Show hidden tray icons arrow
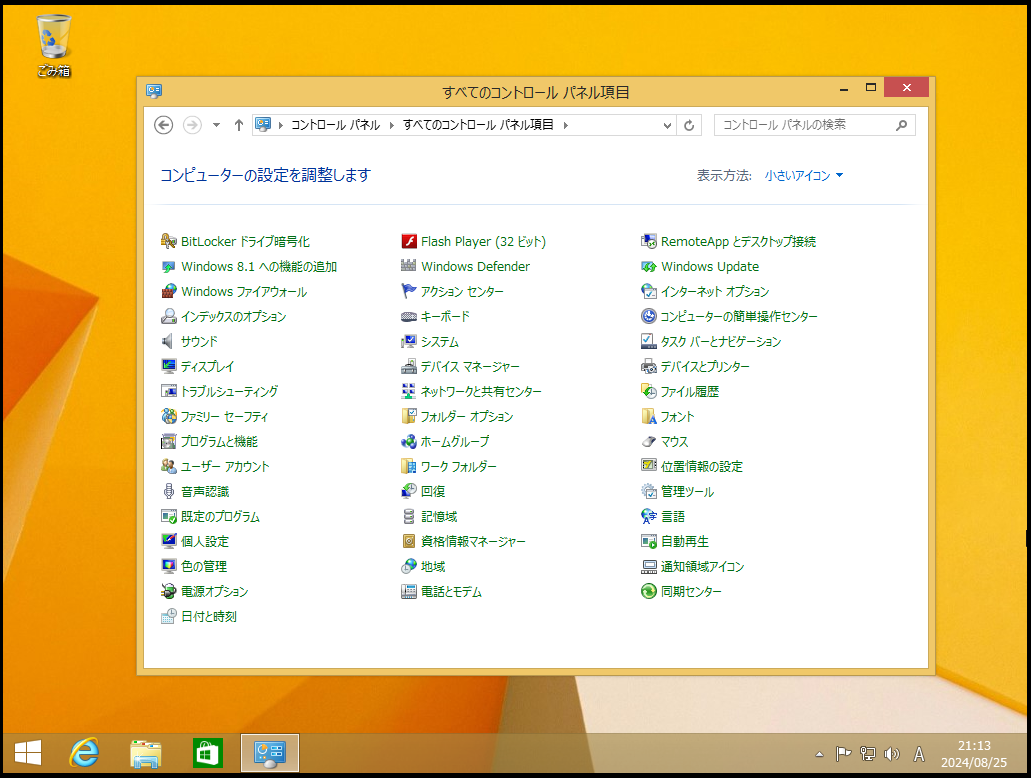 (x=819, y=754)
